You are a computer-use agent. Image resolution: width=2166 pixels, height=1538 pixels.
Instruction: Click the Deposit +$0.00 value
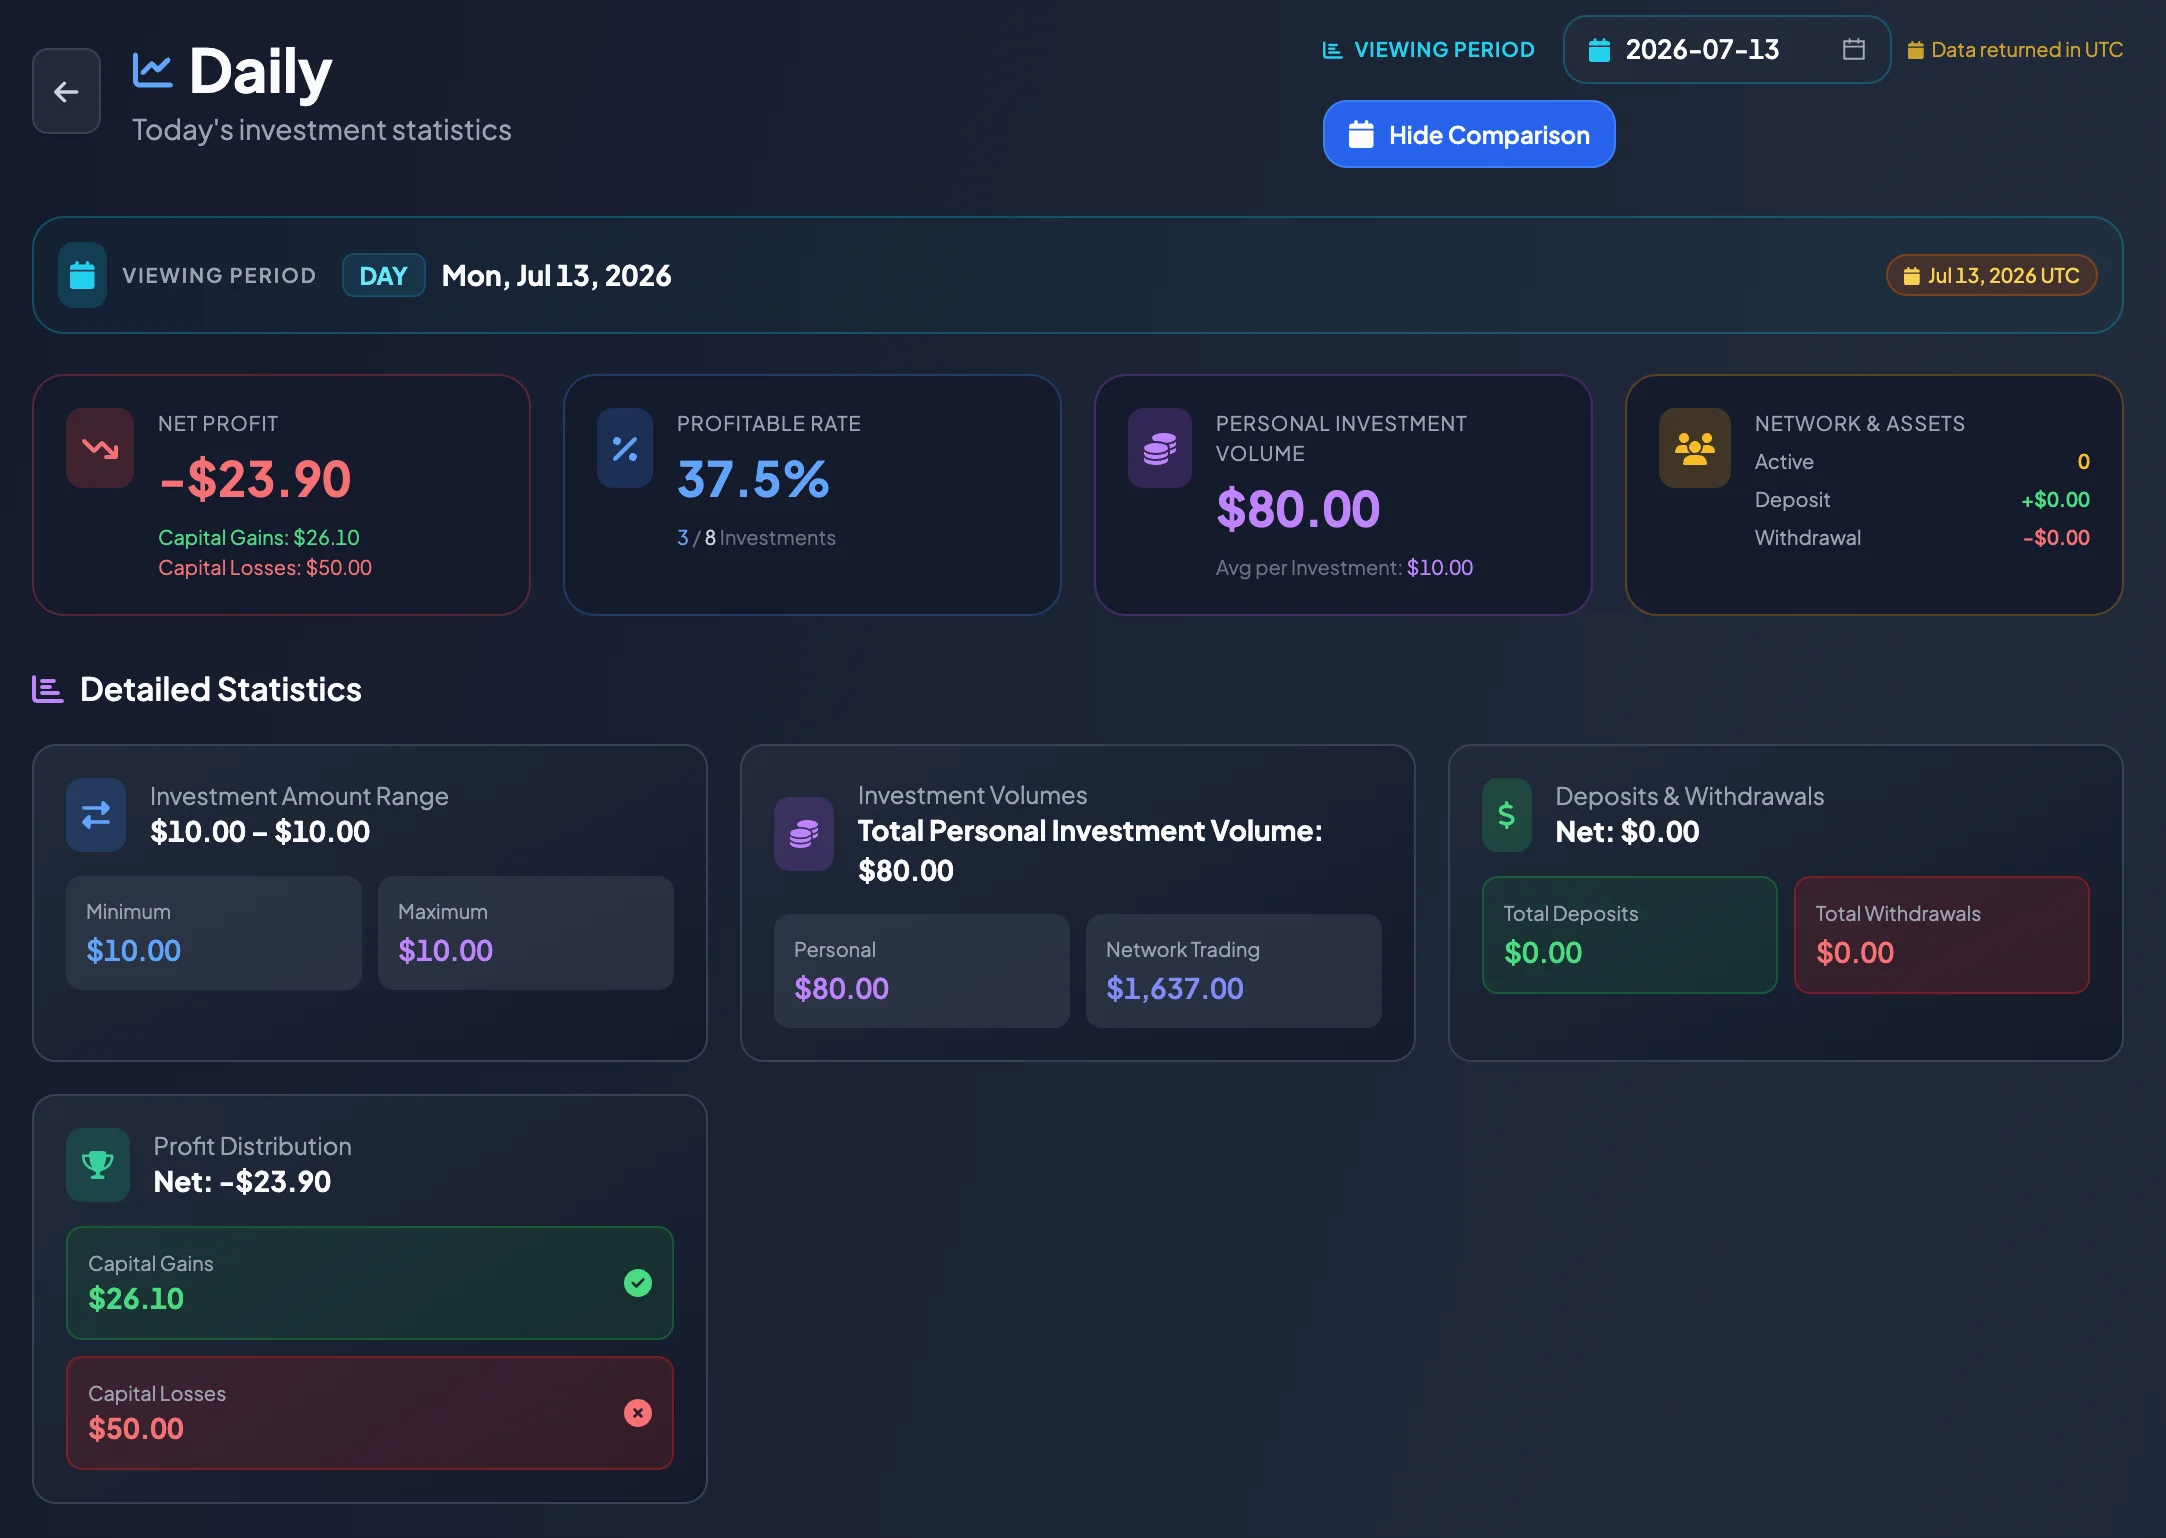point(2055,500)
